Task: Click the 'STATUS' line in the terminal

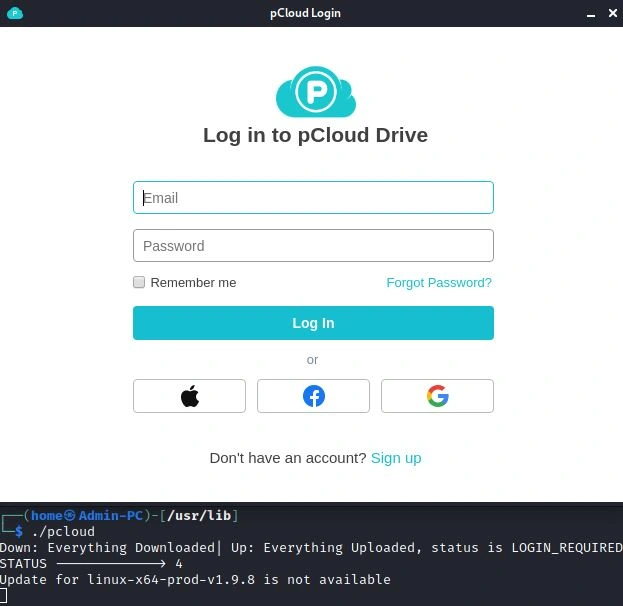Action: pyautogui.click(x=91, y=563)
